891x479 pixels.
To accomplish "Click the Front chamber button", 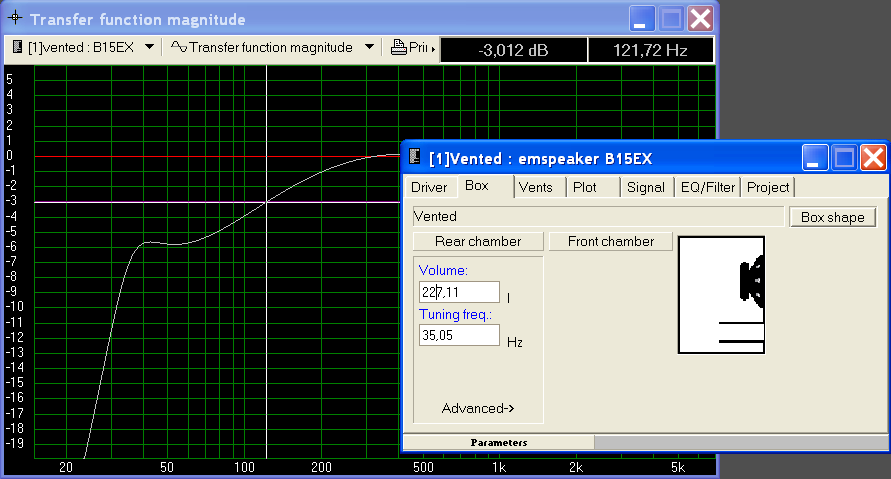I will tap(611, 241).
